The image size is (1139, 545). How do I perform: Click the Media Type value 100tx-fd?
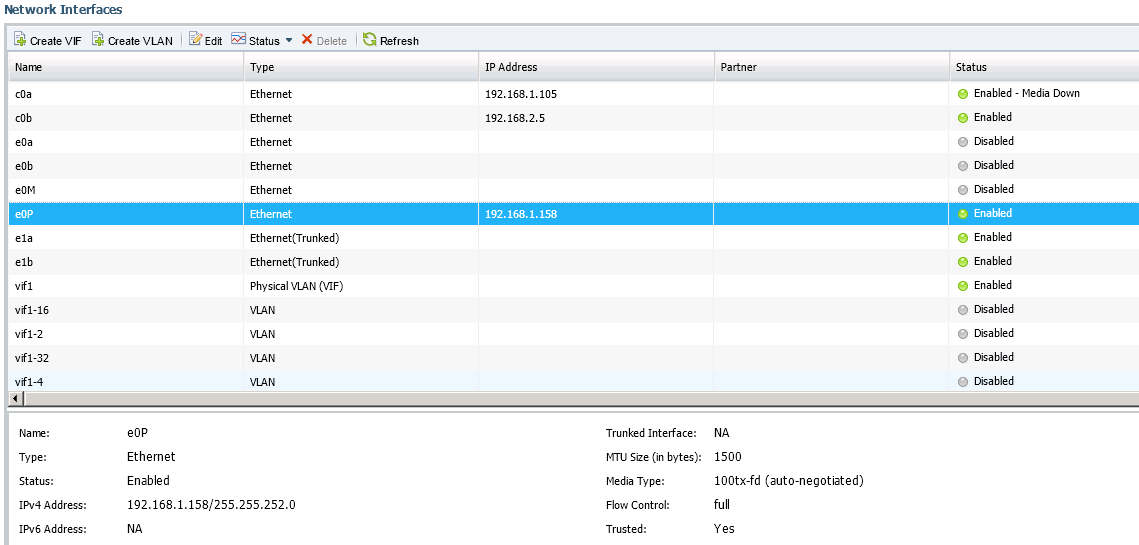(789, 481)
